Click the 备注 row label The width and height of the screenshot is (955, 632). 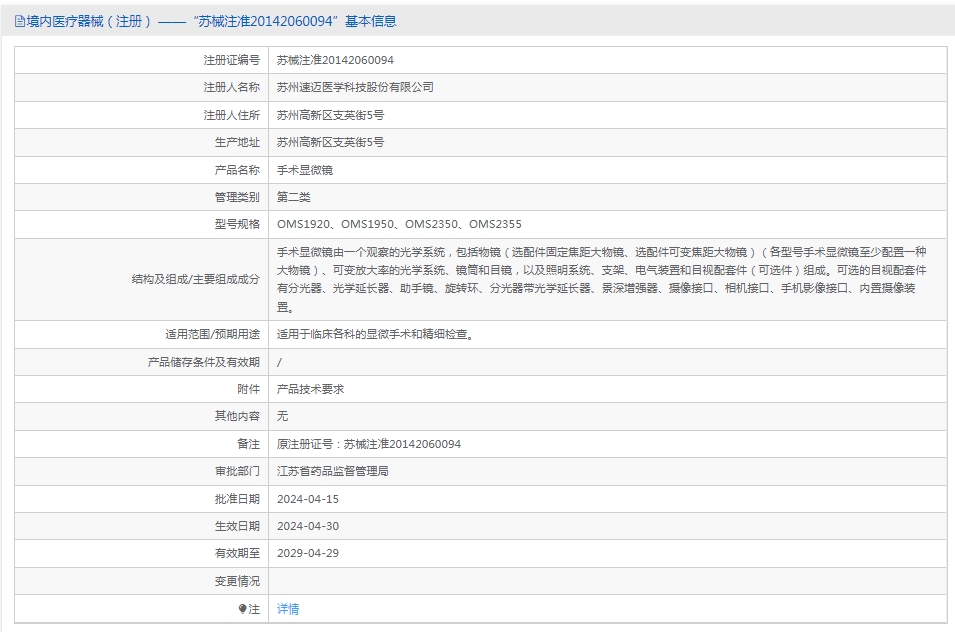click(248, 444)
